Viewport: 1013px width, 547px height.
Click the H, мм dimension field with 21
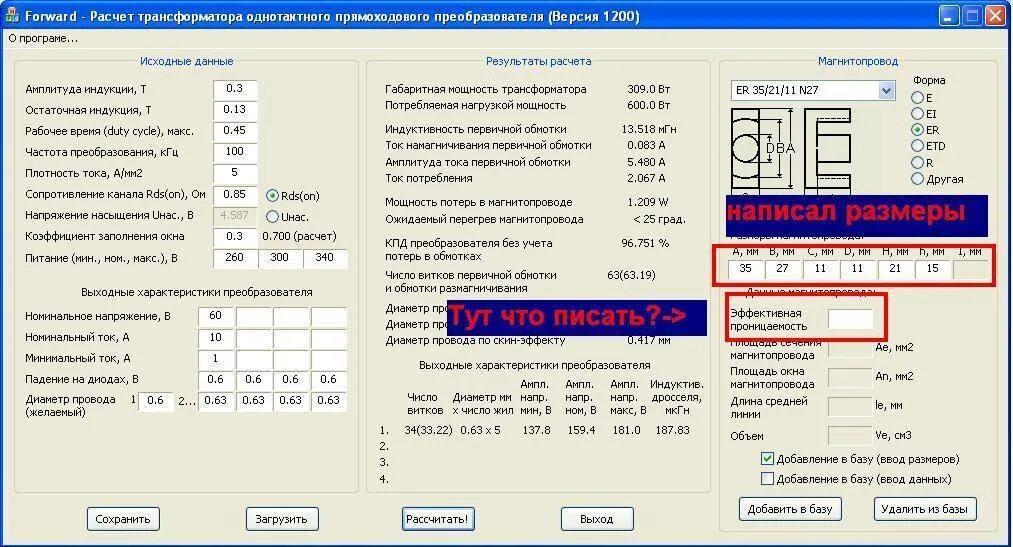(x=895, y=269)
